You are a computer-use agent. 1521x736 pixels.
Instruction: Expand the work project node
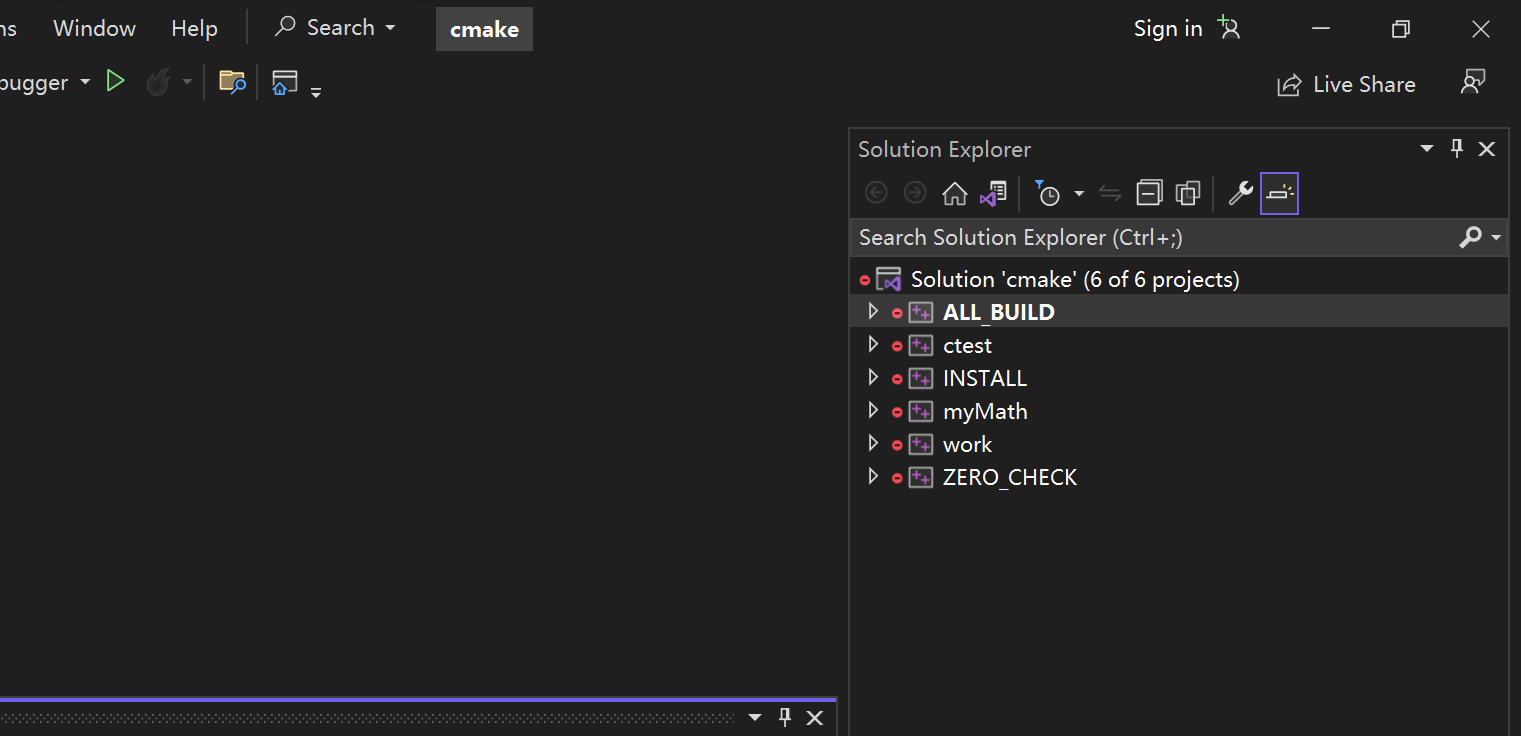pos(873,444)
